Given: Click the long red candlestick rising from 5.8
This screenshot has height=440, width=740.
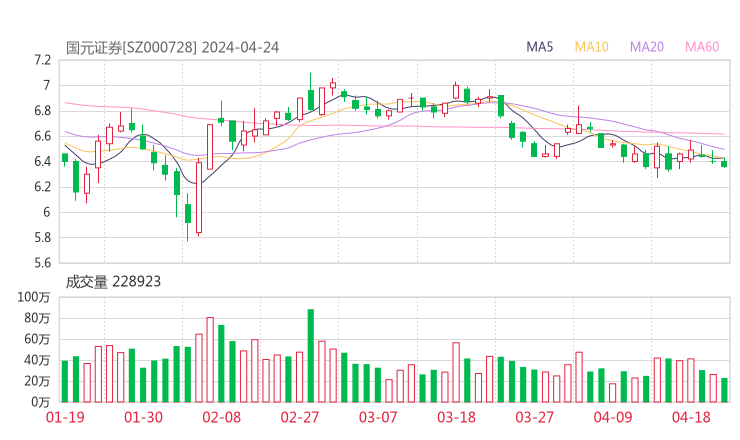Looking at the screenshot, I should (199, 197).
